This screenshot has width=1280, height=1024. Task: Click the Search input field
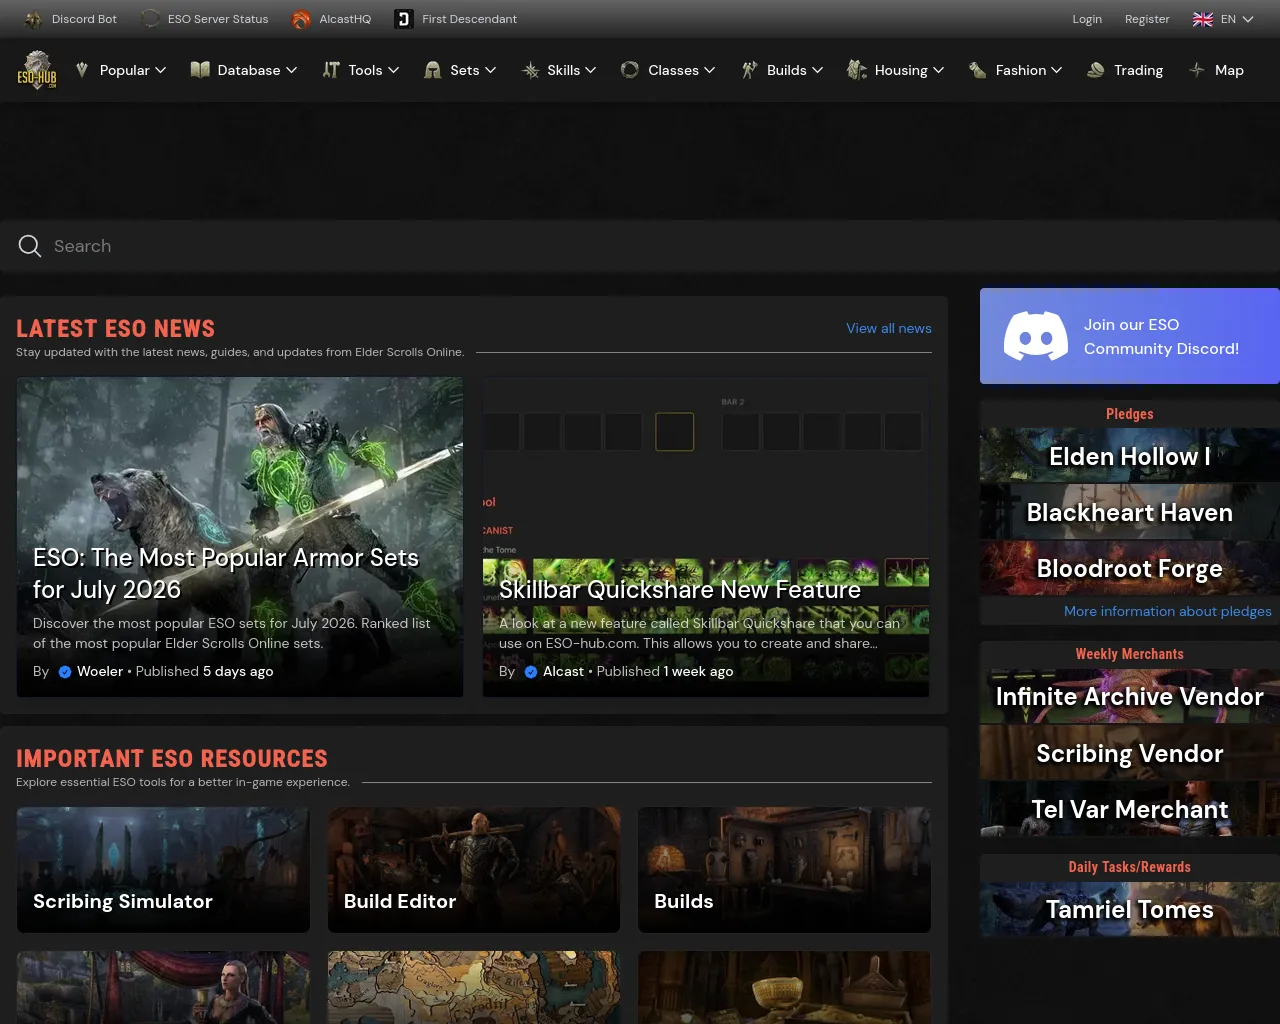pos(640,246)
